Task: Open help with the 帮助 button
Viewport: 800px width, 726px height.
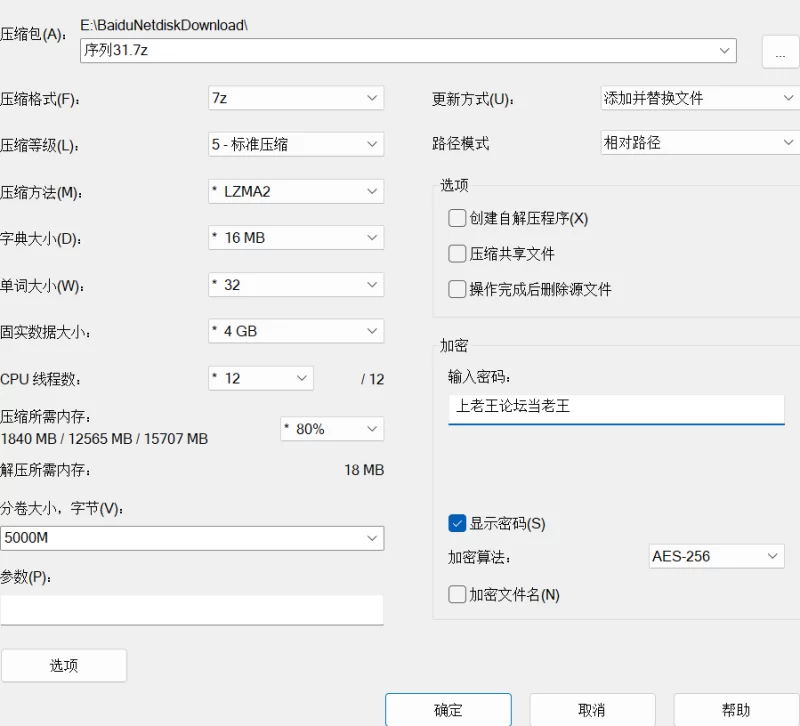Action: click(736, 710)
